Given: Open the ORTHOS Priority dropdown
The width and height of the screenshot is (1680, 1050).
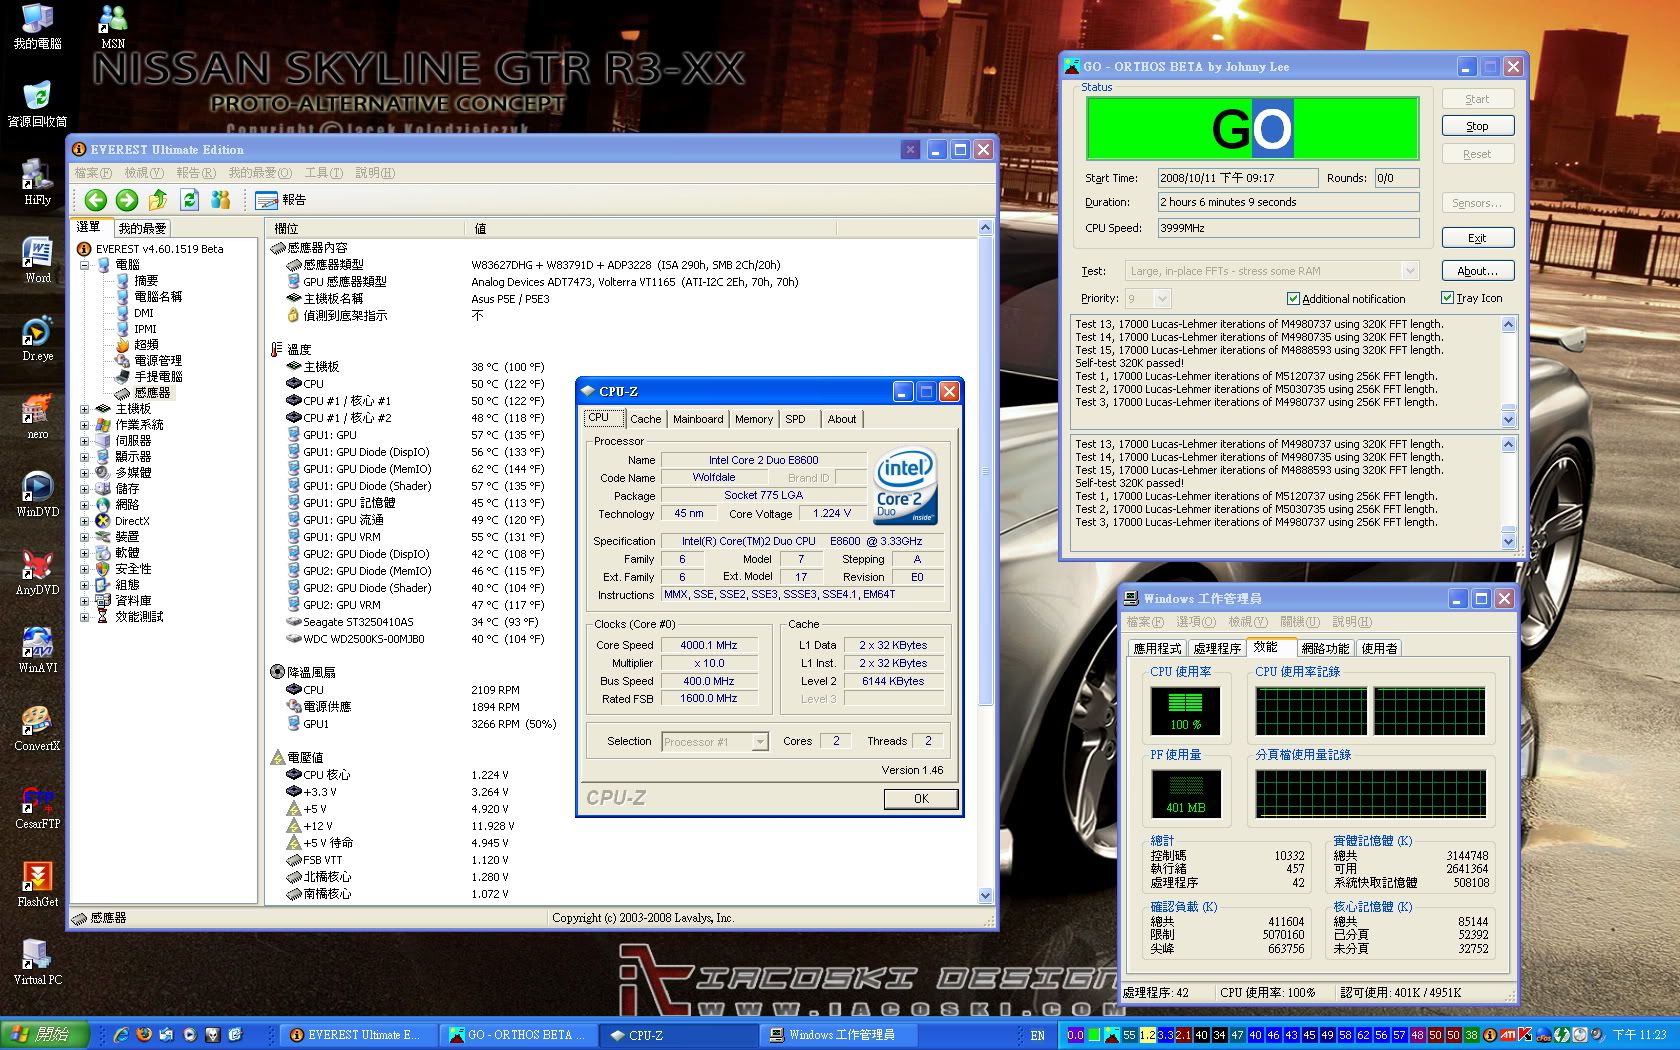Looking at the screenshot, I should (x=1161, y=299).
